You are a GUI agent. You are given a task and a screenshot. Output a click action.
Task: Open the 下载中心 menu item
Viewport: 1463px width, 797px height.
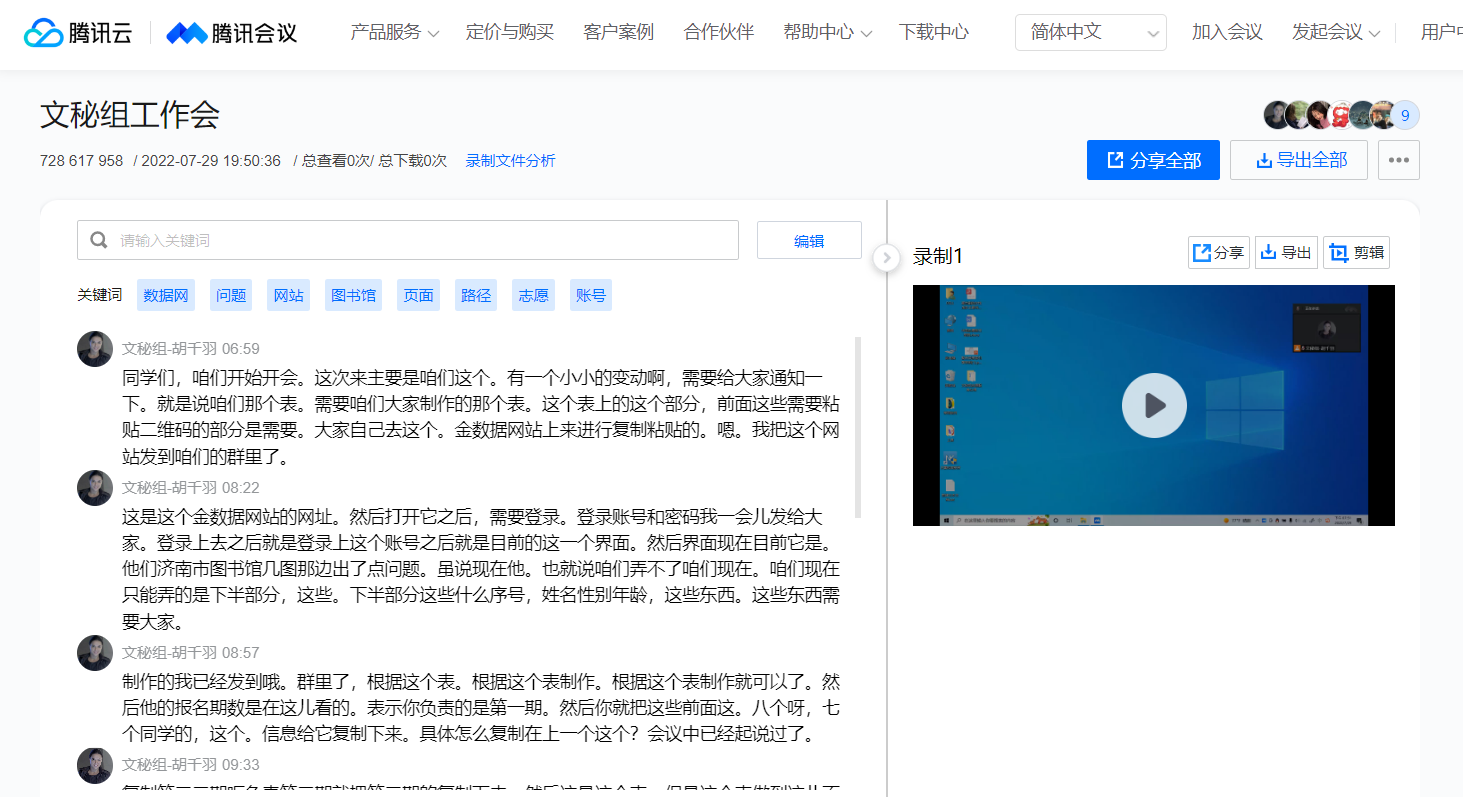tap(933, 32)
